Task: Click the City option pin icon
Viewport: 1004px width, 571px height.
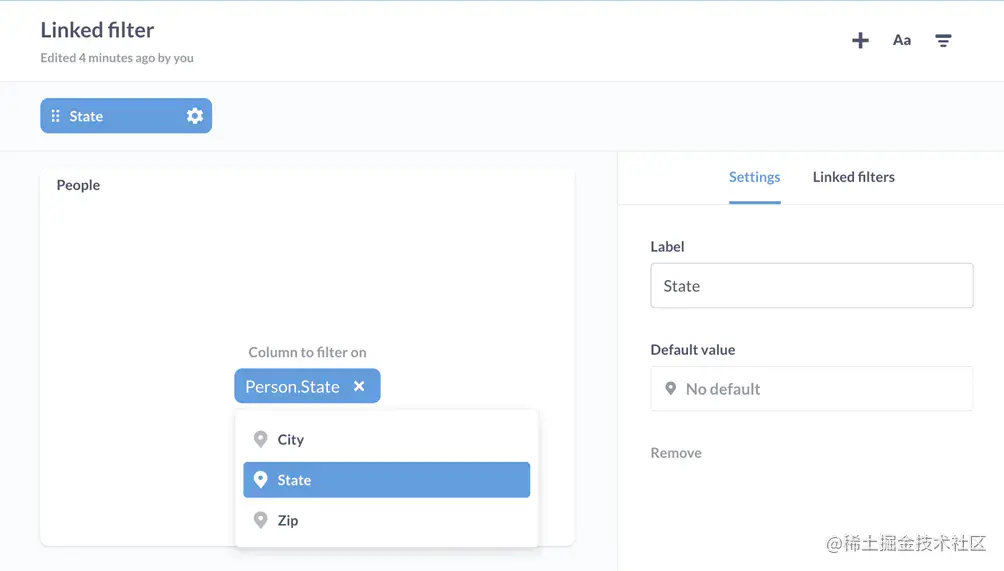Action: point(260,439)
